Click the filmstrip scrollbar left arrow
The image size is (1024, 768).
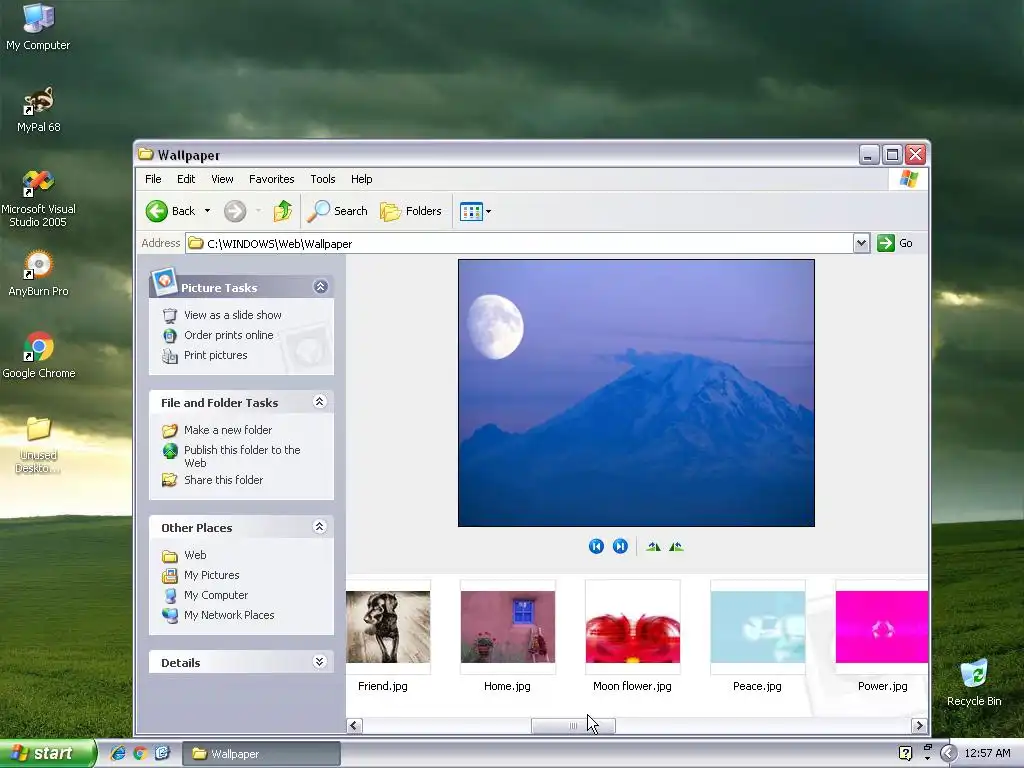click(354, 726)
